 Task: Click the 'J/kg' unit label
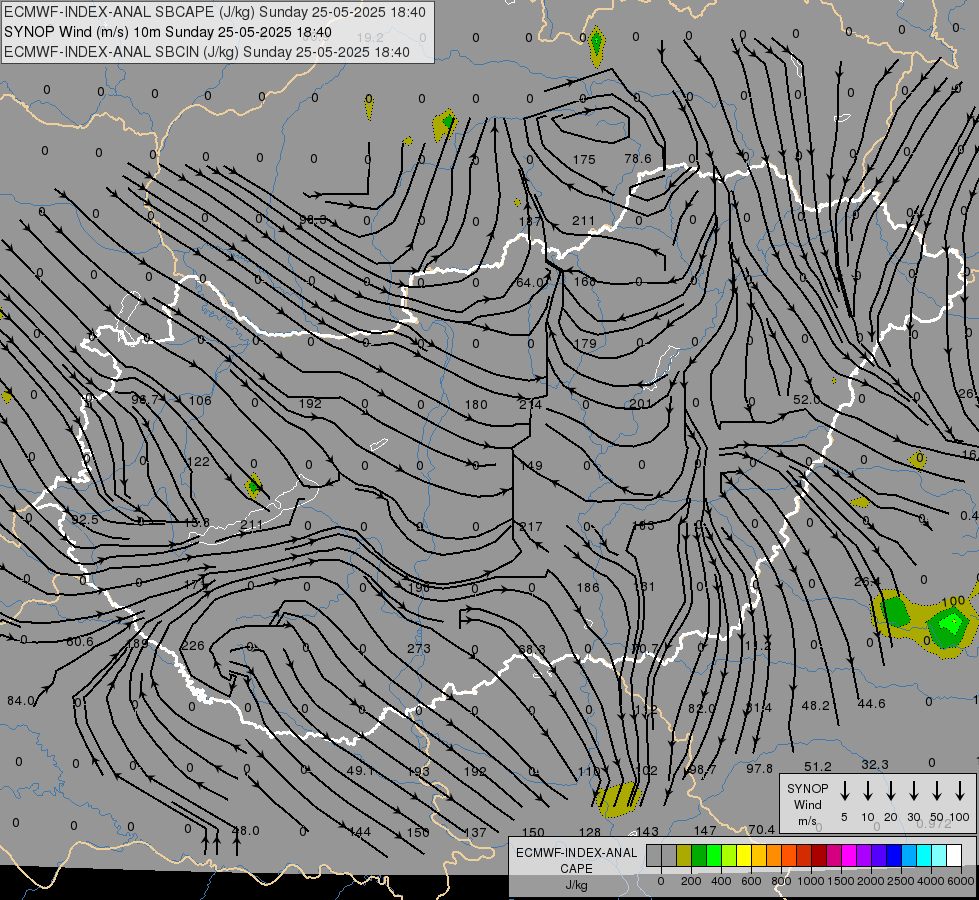click(576, 885)
